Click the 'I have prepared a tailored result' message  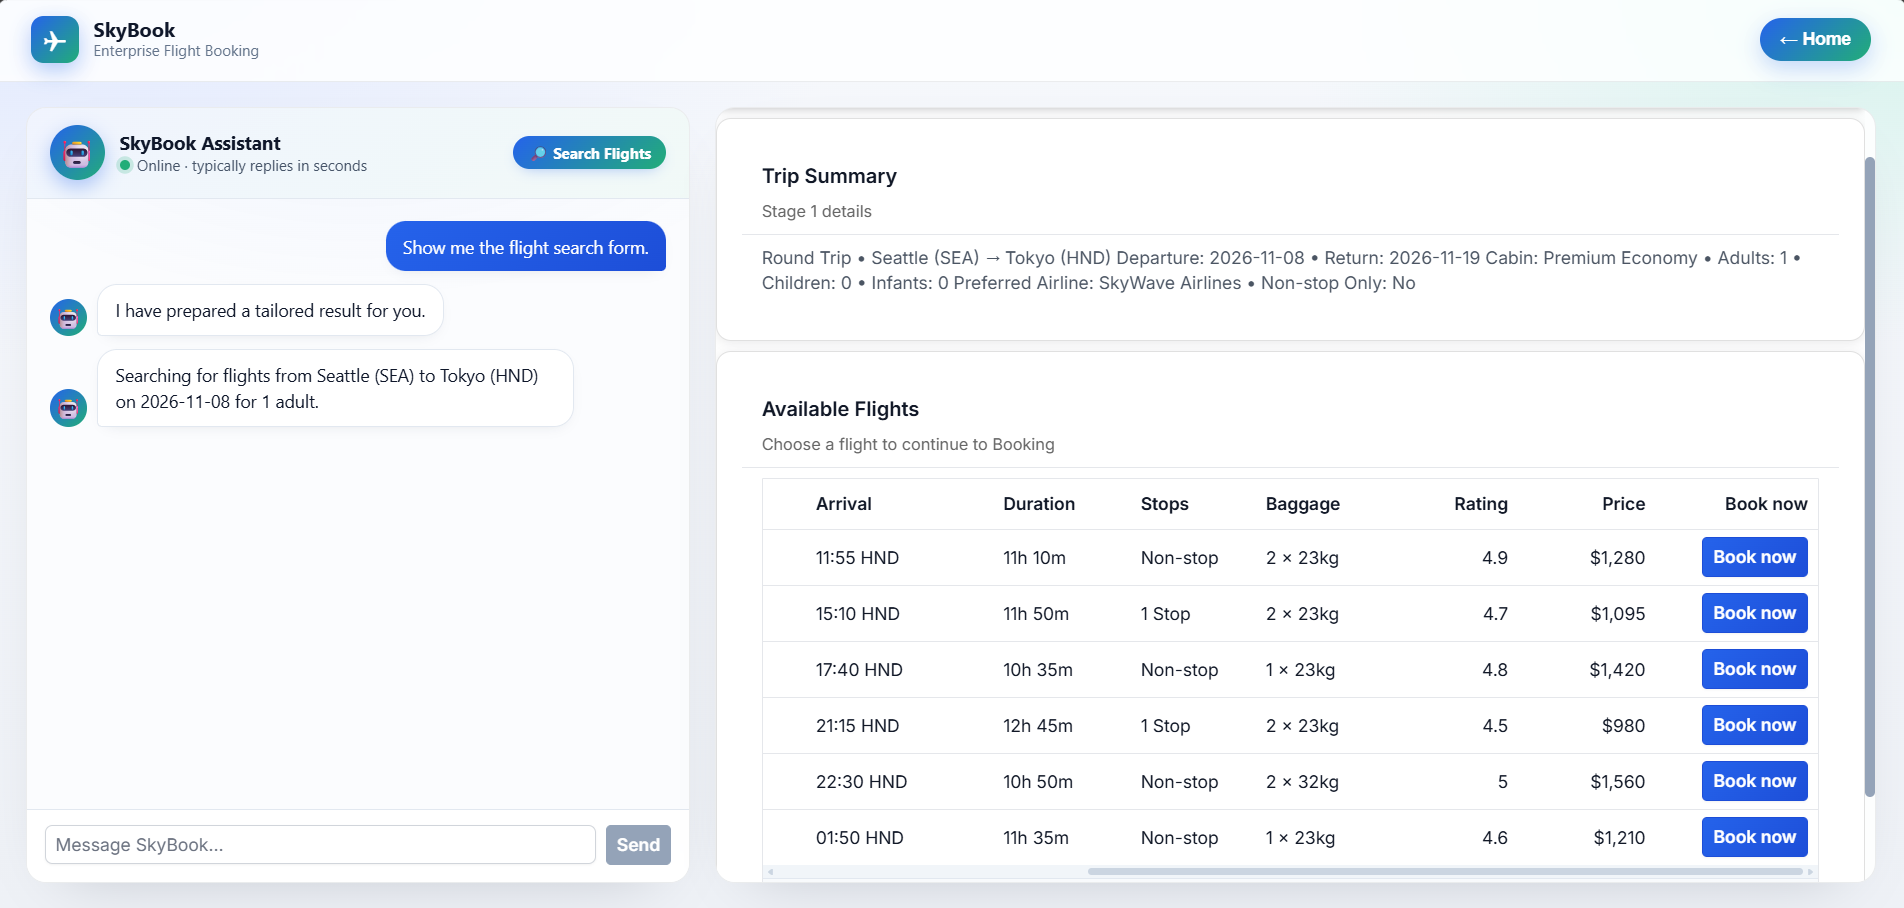pyautogui.click(x=270, y=311)
